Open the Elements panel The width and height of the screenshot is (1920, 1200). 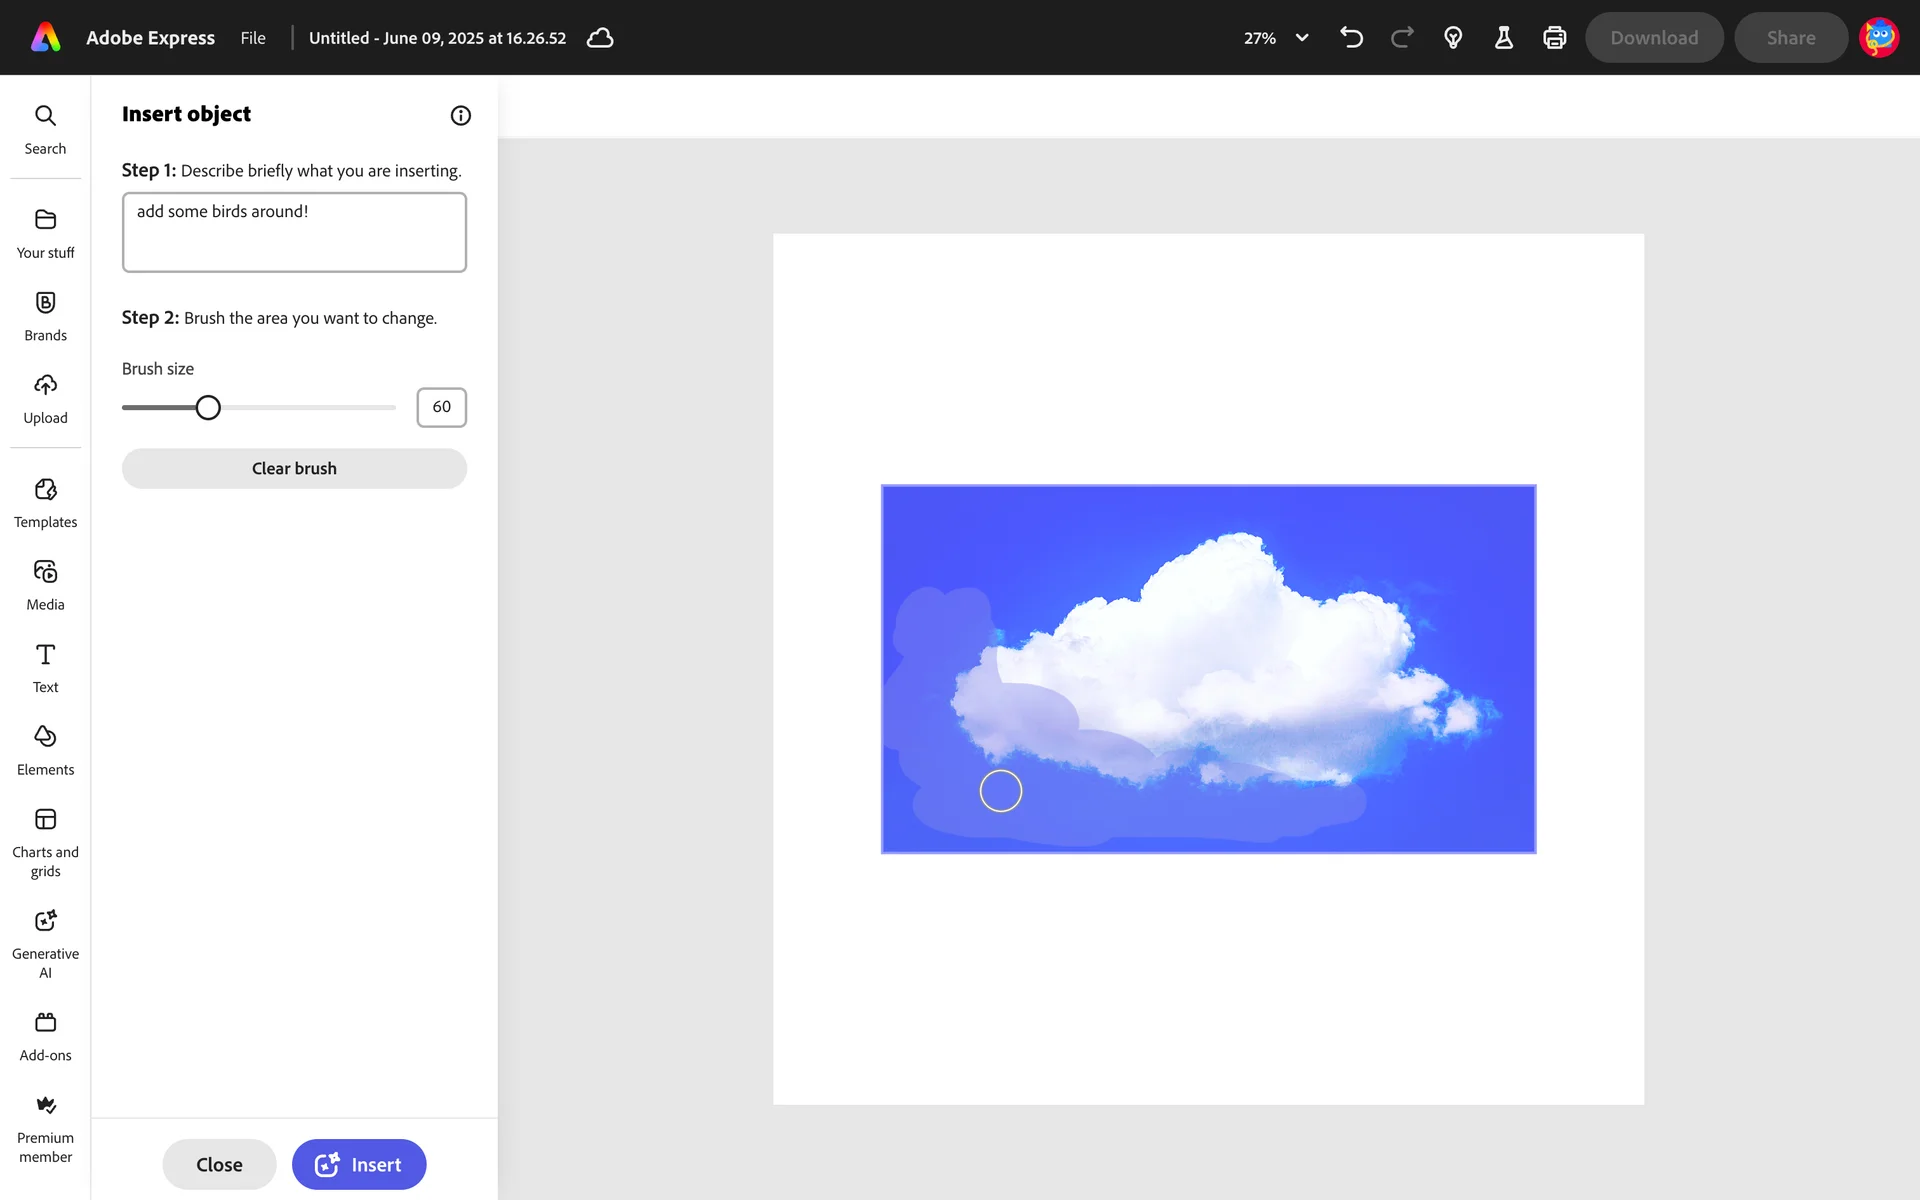click(x=45, y=750)
